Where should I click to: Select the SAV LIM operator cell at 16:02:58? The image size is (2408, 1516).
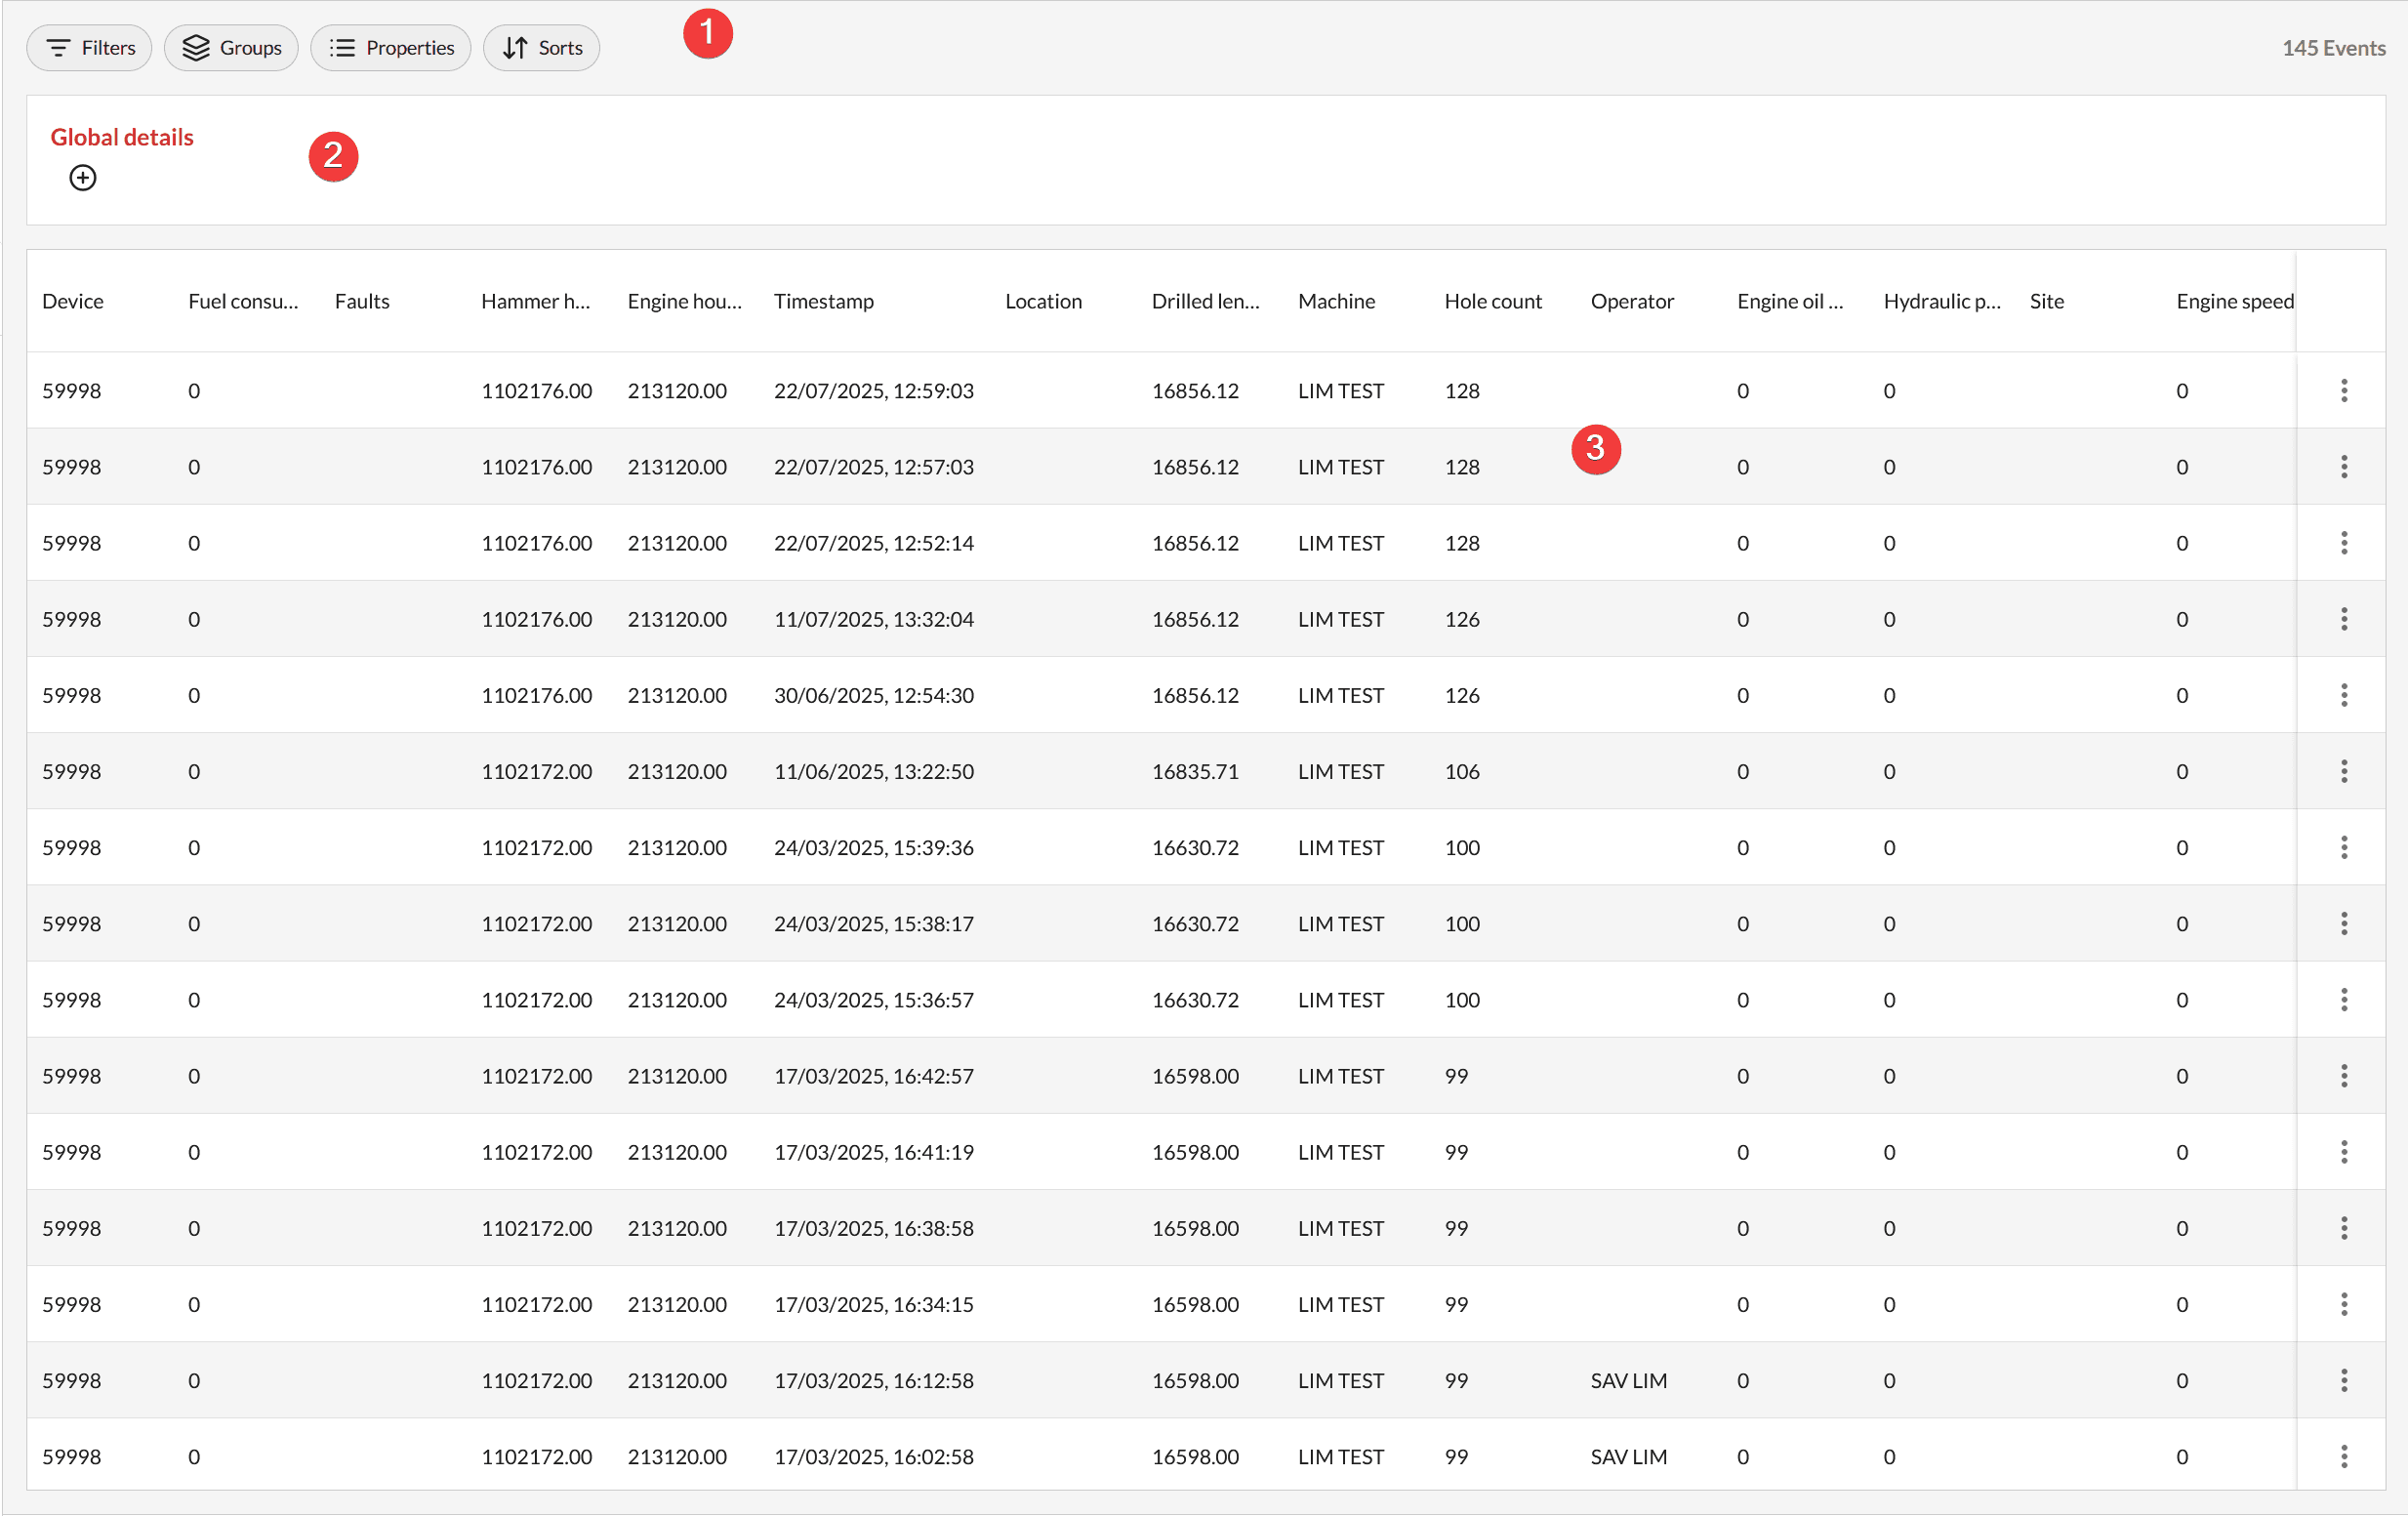click(x=1628, y=1456)
